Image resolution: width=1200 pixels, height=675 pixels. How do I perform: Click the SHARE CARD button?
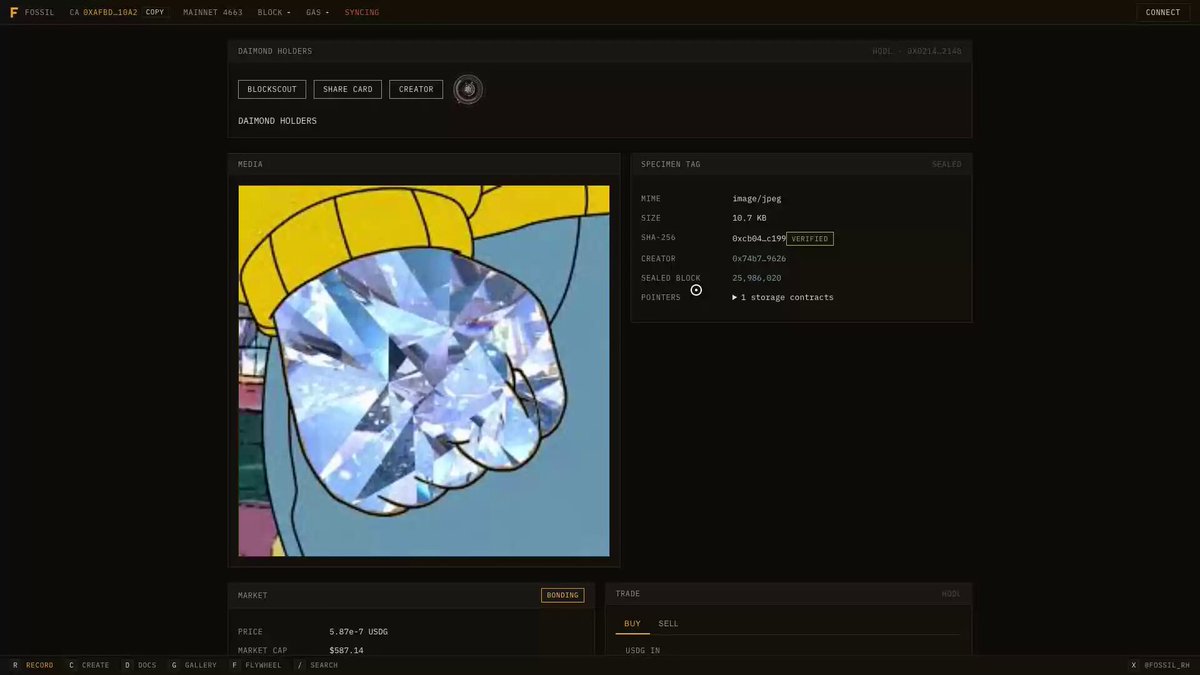pyautogui.click(x=347, y=89)
